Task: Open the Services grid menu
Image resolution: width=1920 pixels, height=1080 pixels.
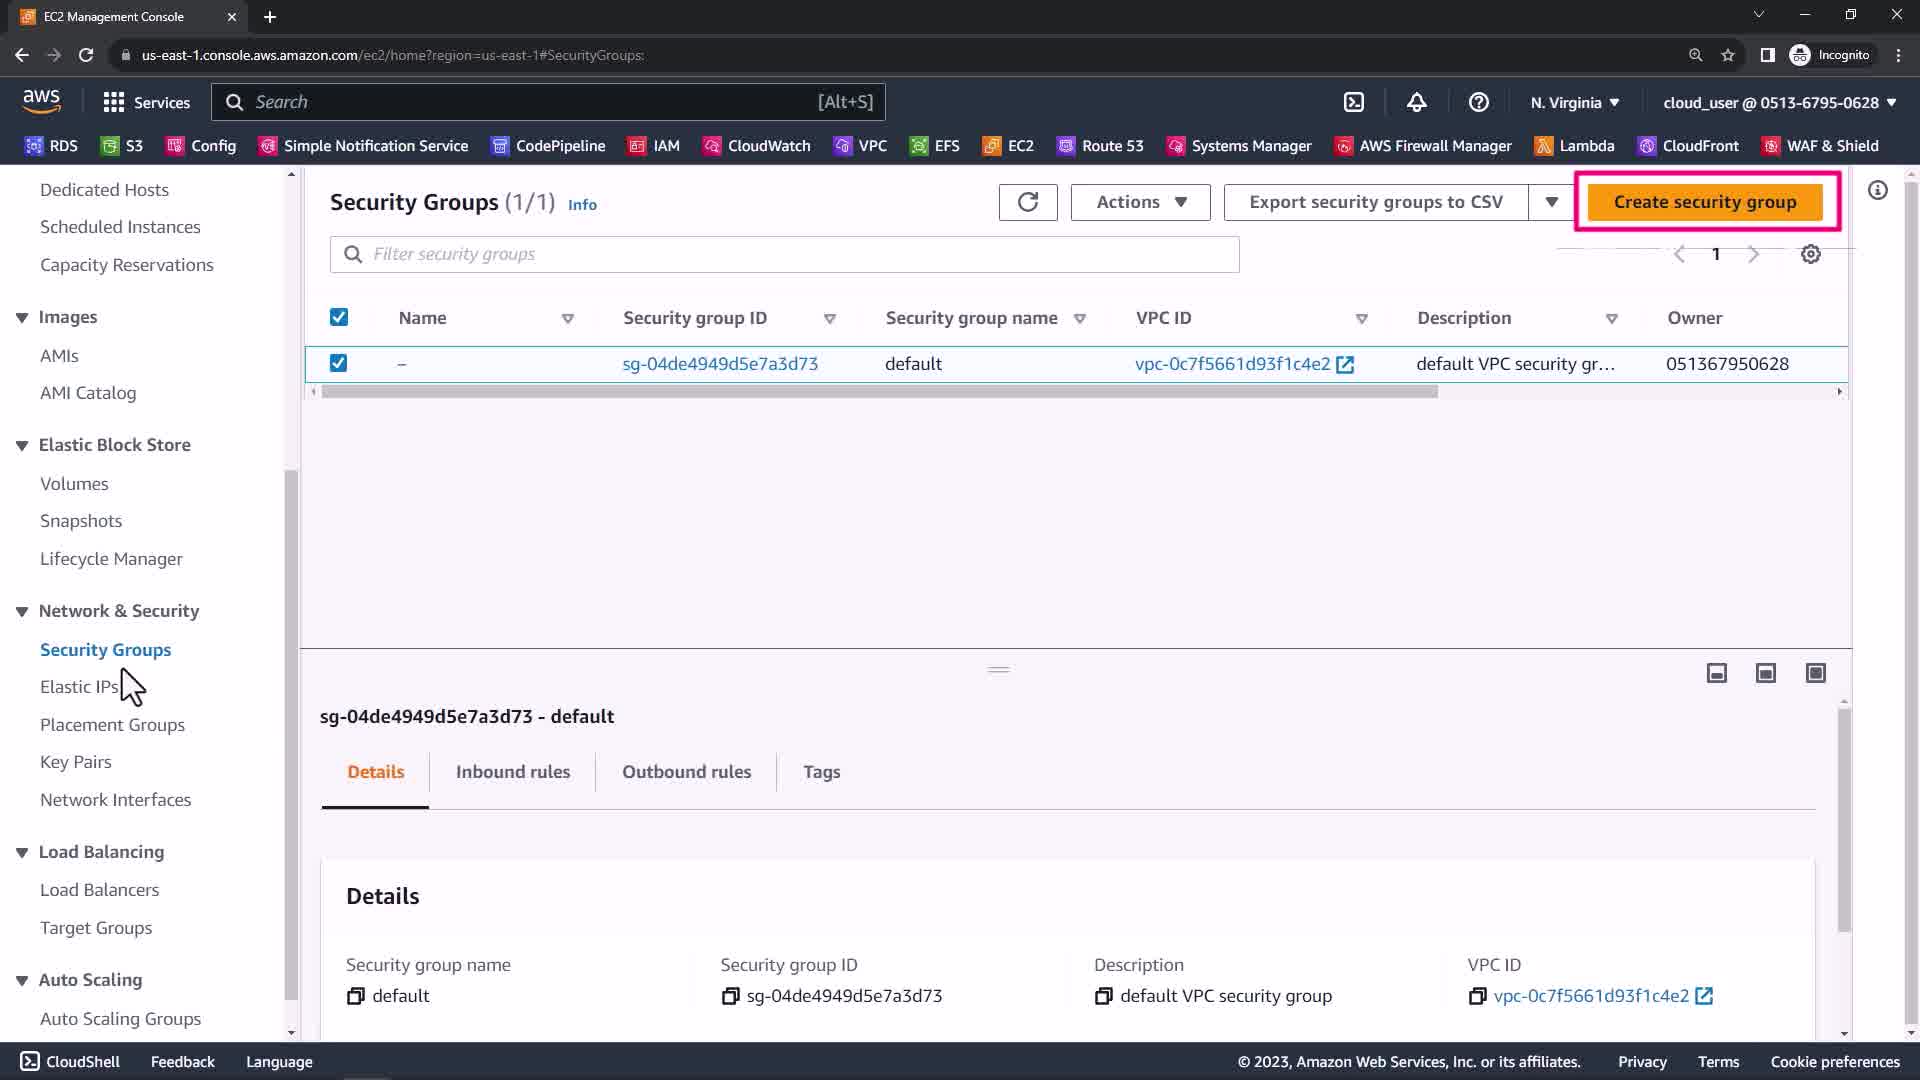Action: pos(114,102)
